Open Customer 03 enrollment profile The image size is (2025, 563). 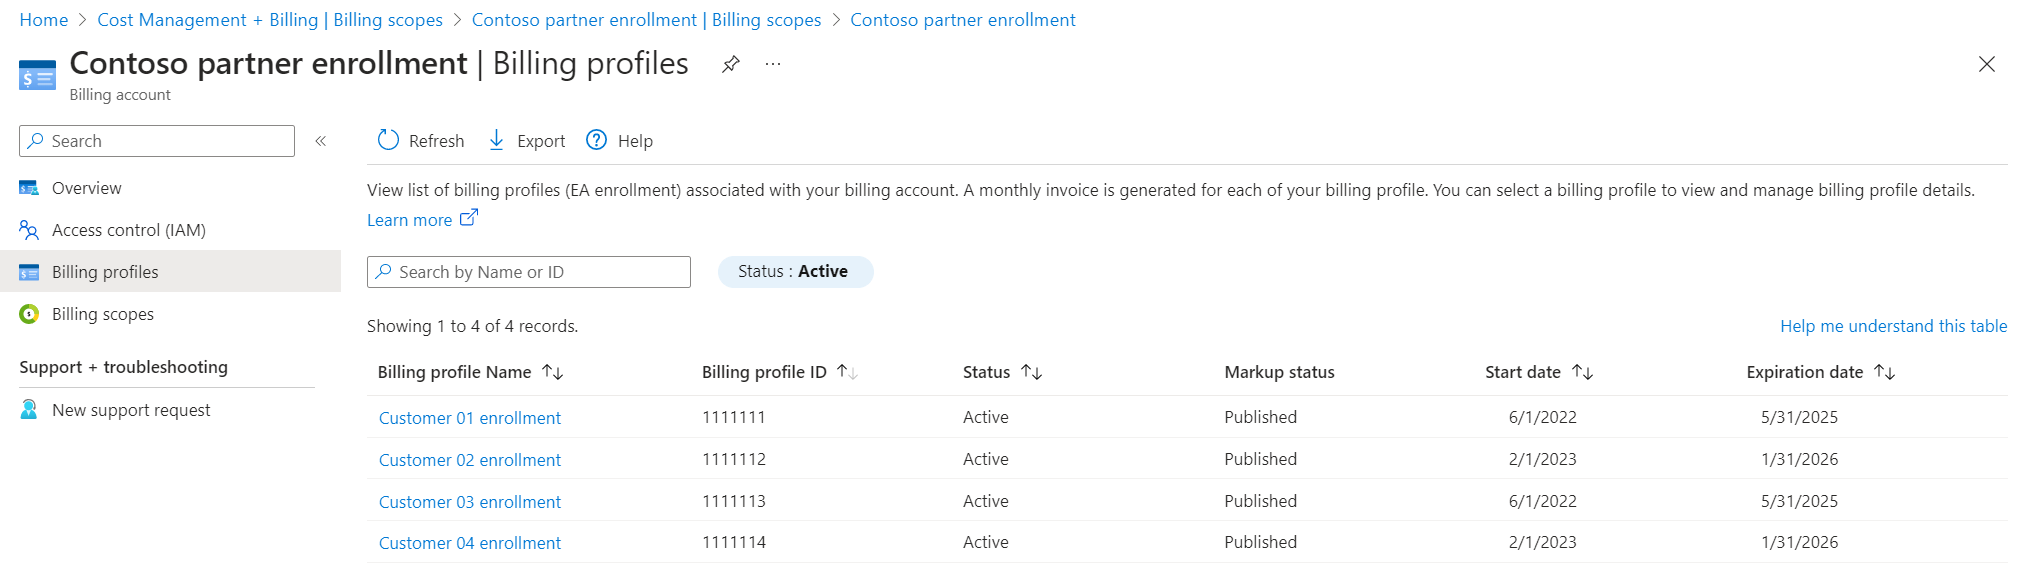[470, 502]
